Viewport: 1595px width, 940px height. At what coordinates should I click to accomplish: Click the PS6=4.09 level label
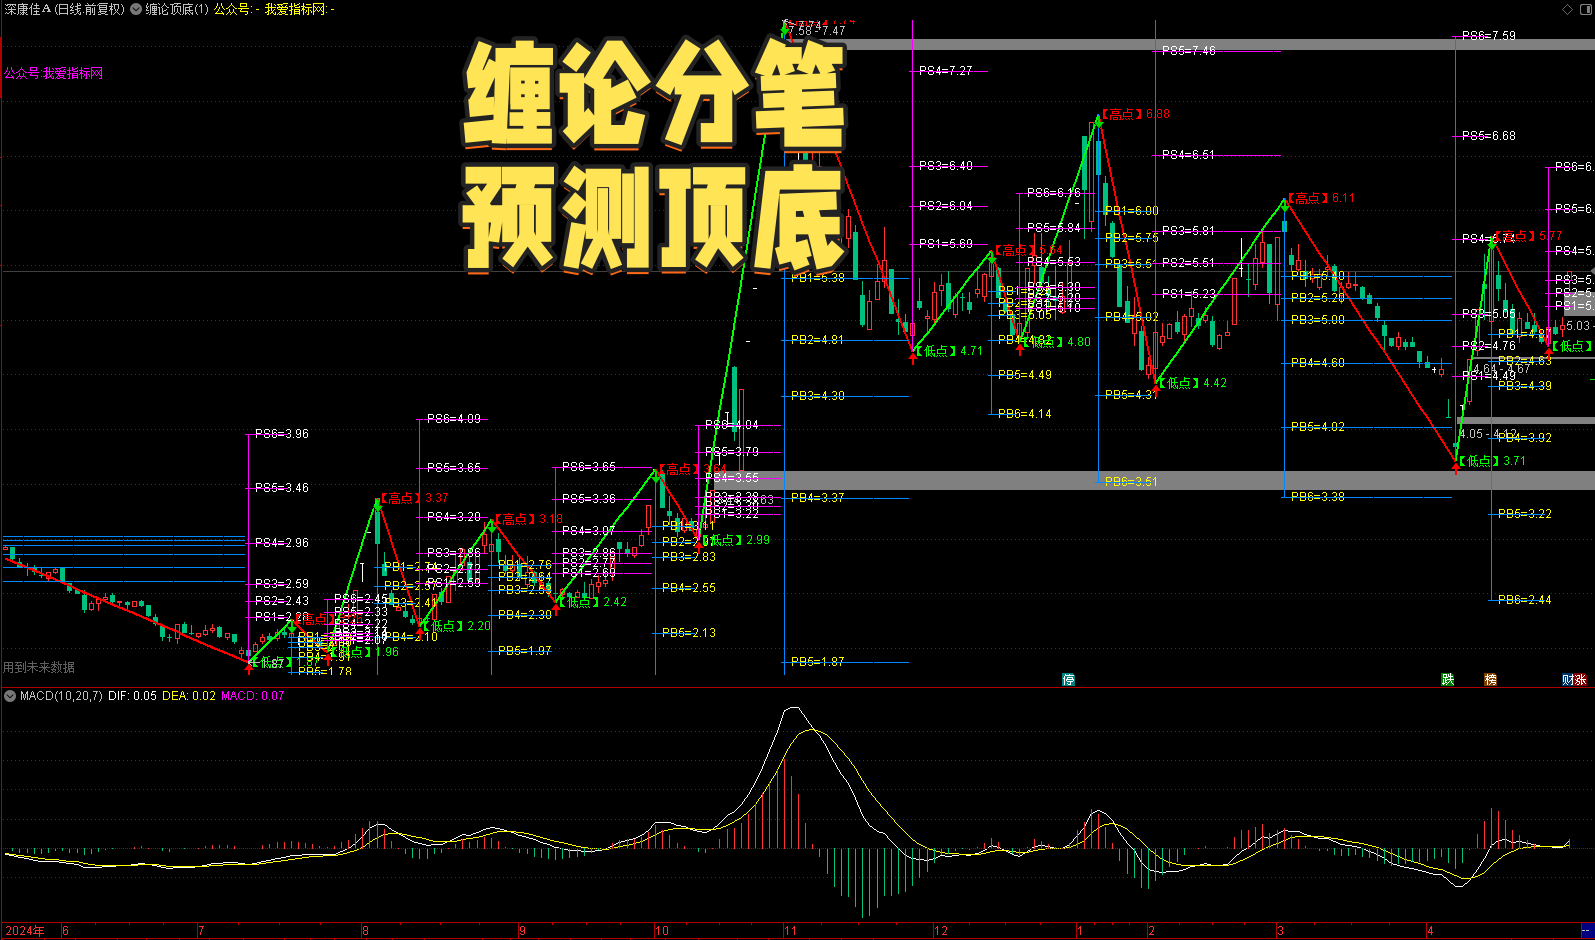point(453,419)
